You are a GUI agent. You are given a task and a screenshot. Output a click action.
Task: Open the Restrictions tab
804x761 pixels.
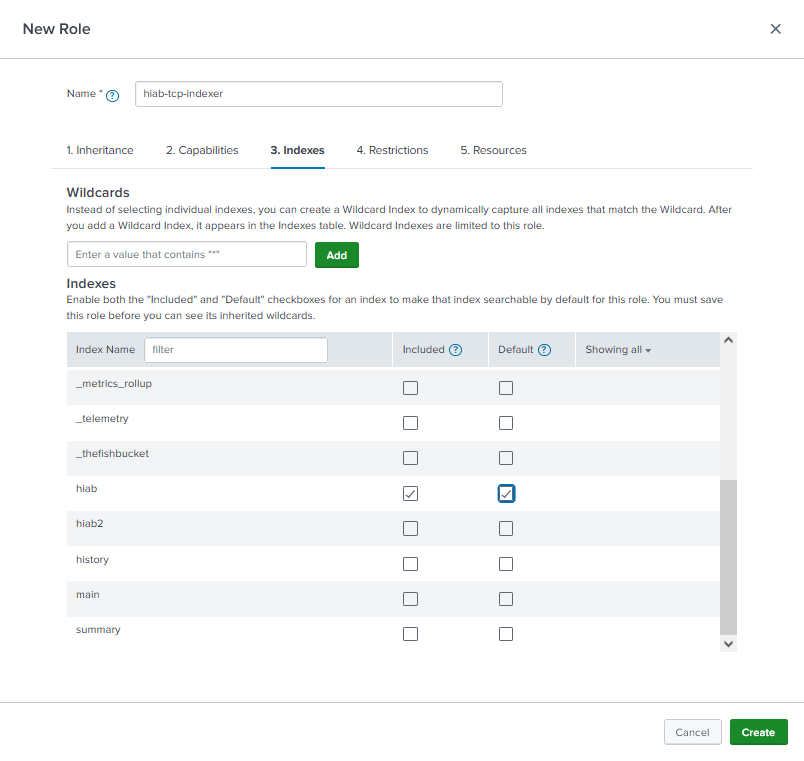click(392, 150)
